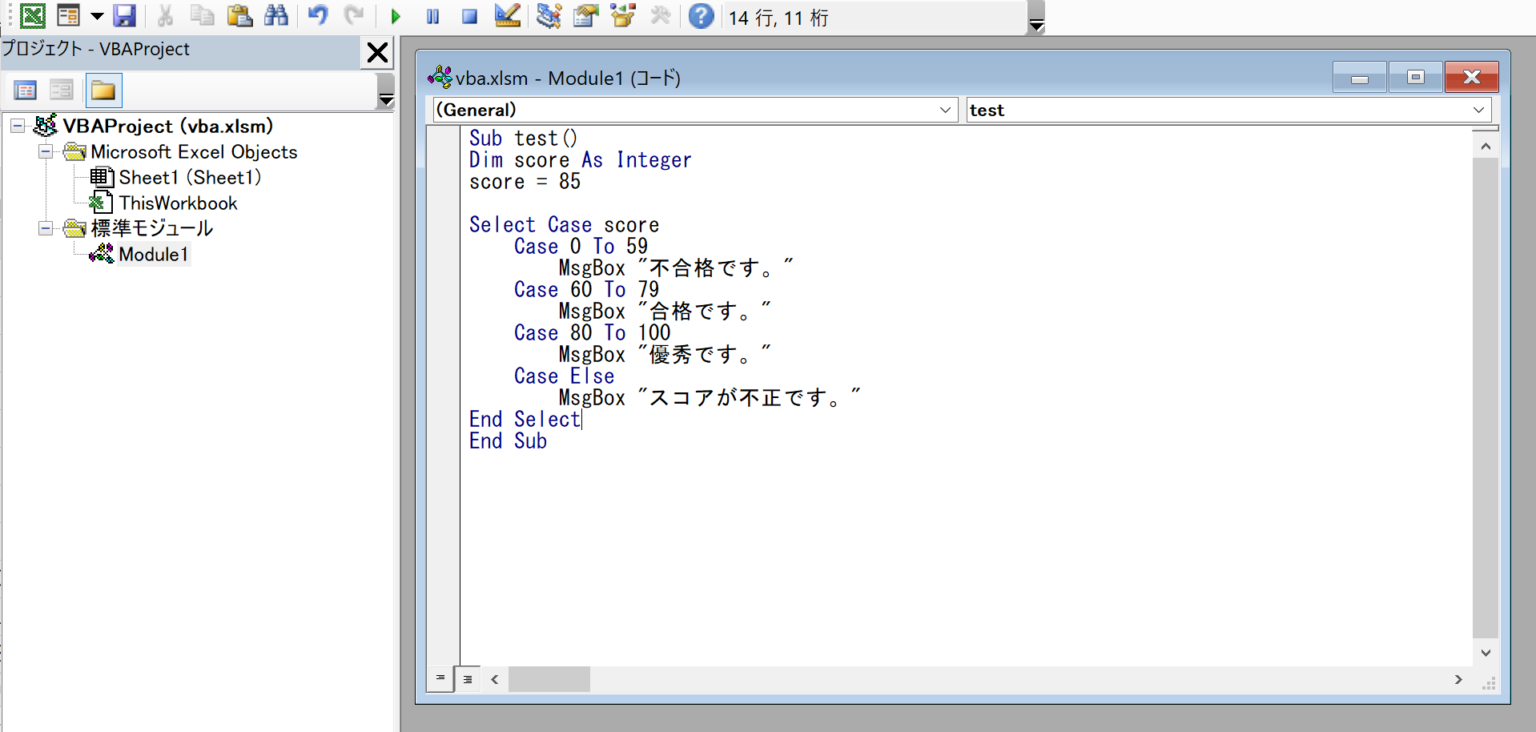Open the Properties Window icon
This screenshot has height=732, width=1536.
tap(586, 16)
